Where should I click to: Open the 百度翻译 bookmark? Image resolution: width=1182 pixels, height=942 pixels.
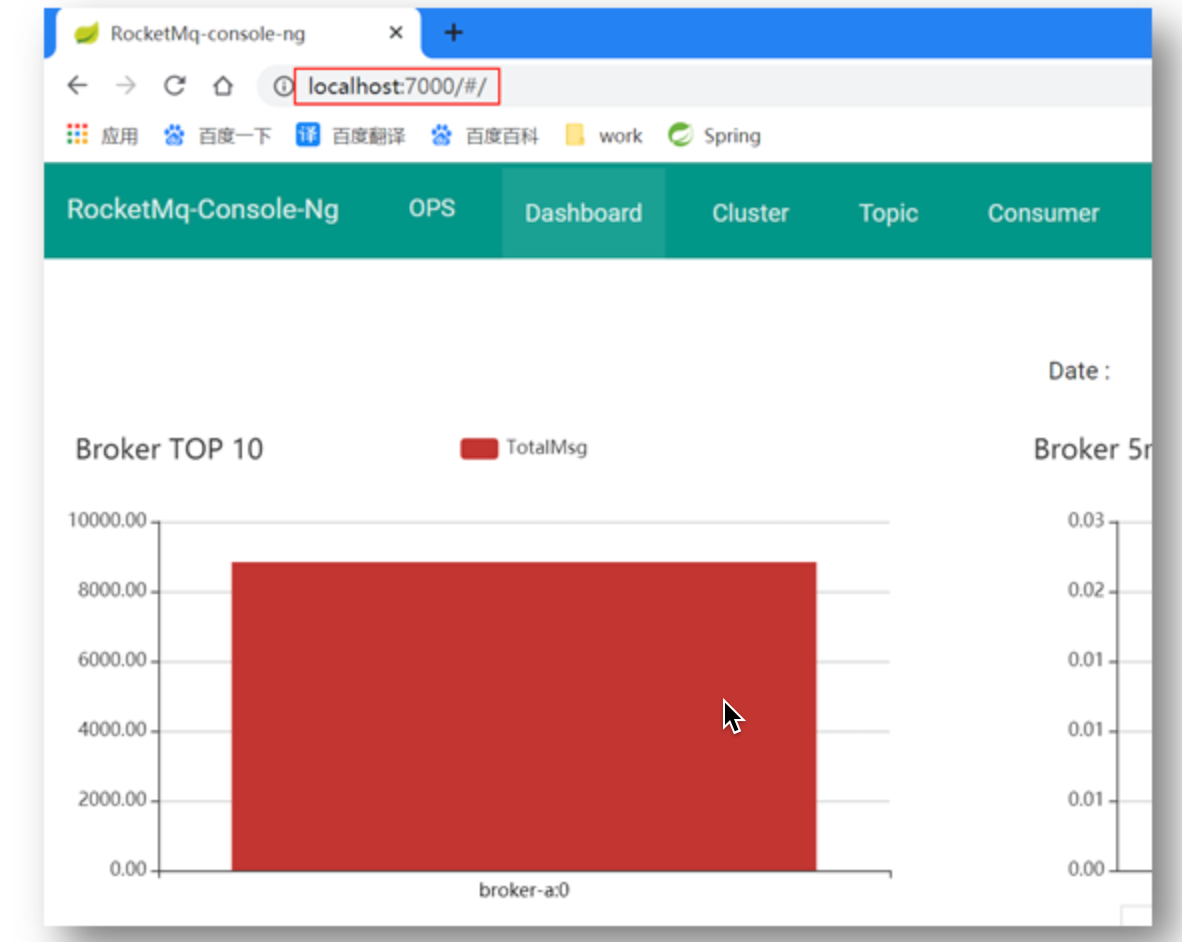(351, 136)
